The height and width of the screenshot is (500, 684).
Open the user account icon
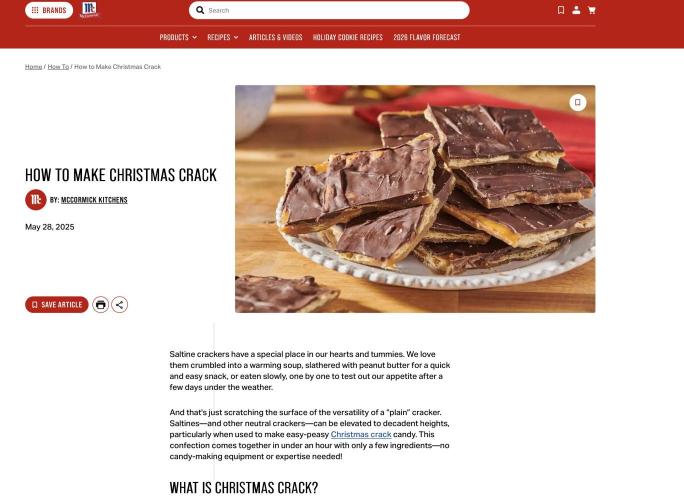point(576,10)
